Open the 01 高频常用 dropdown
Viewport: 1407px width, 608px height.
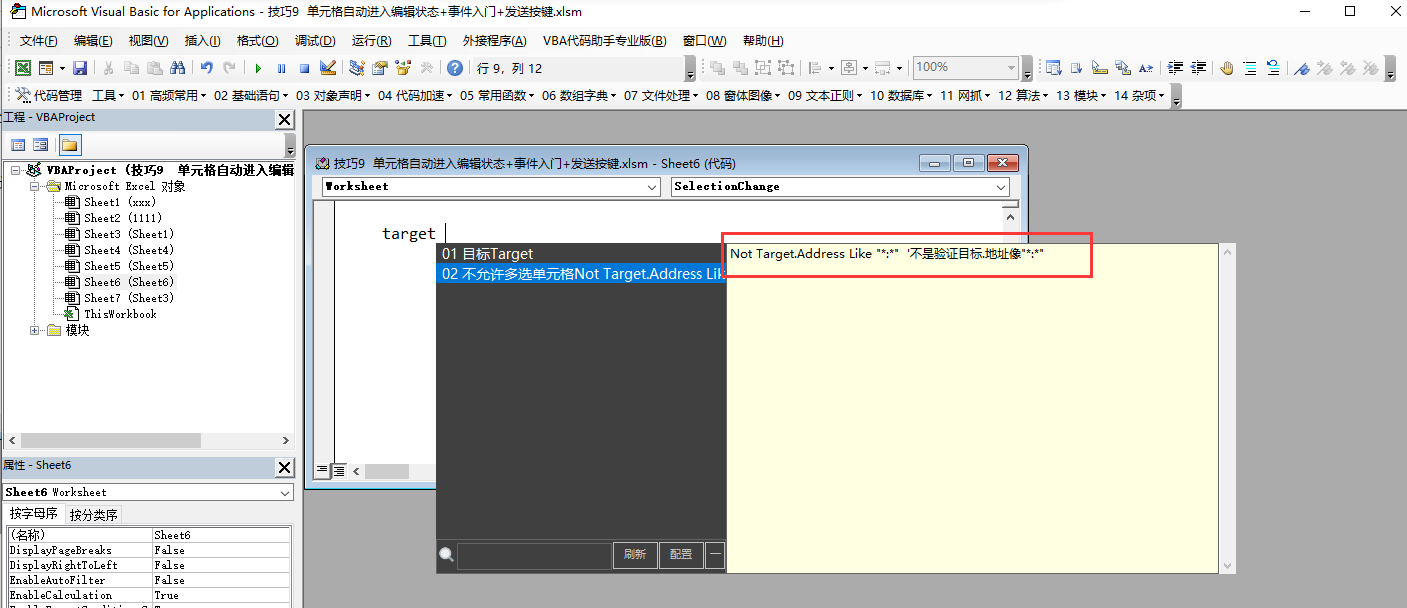168,96
